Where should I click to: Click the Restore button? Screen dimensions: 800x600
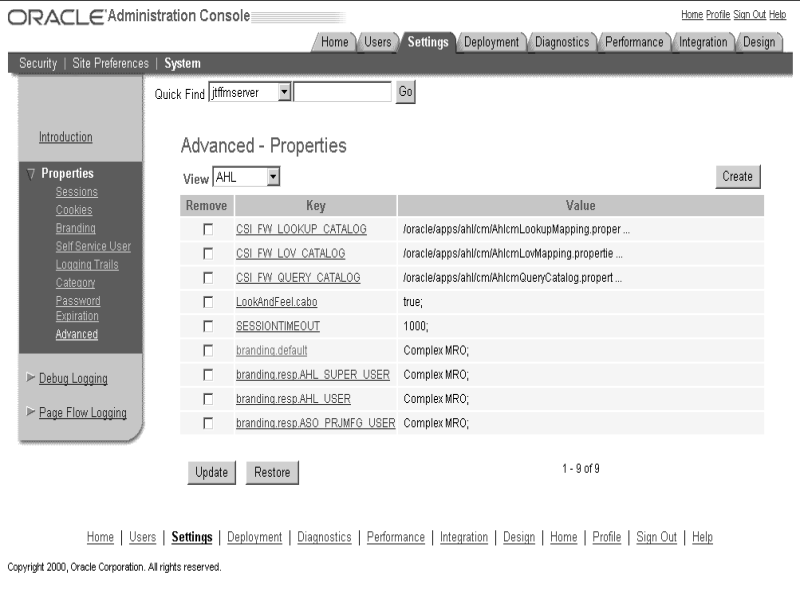(272, 472)
